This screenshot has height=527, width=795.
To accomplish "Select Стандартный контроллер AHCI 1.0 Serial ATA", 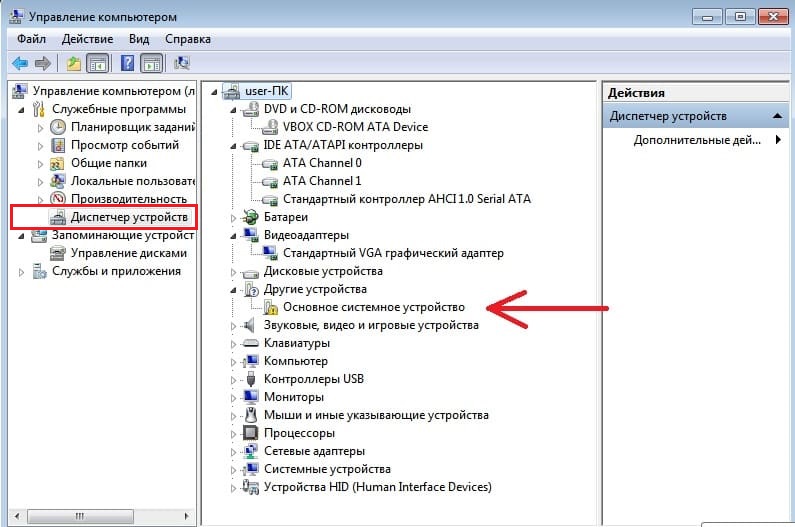I will point(407,199).
